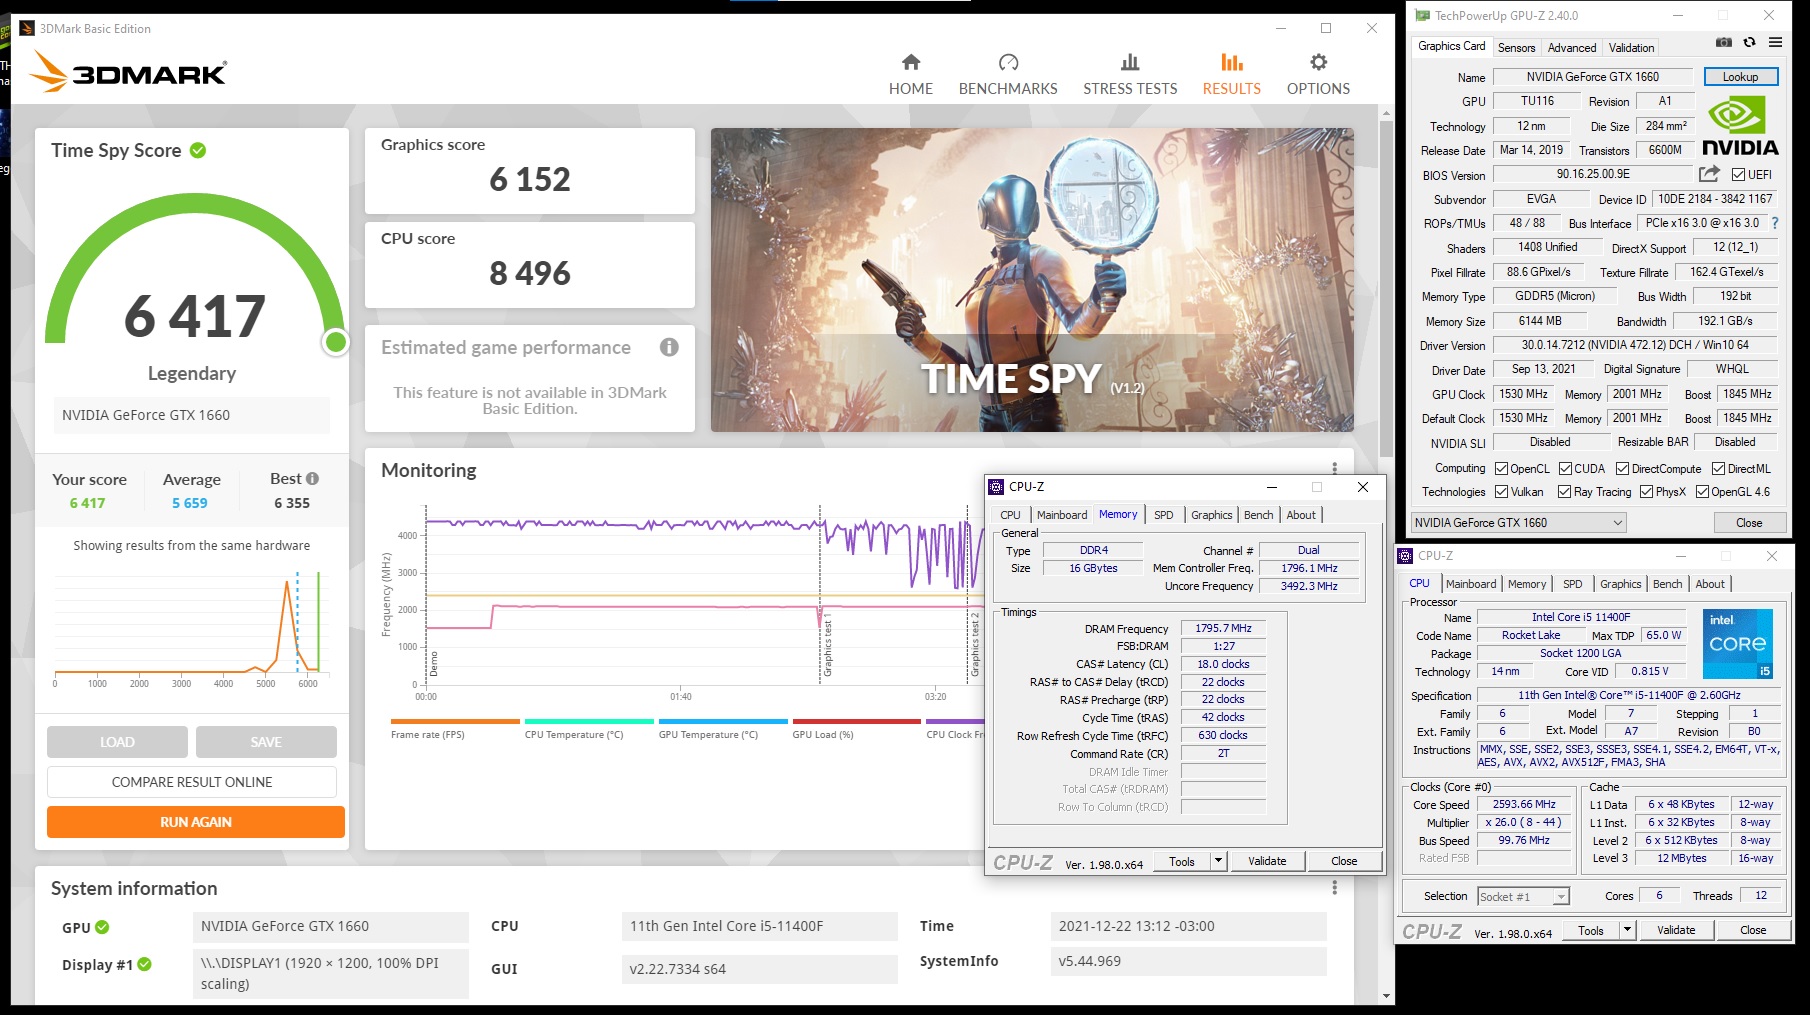The image size is (1810, 1015).
Task: Expand the Socket #1 selection dropdown
Action: (x=1560, y=897)
